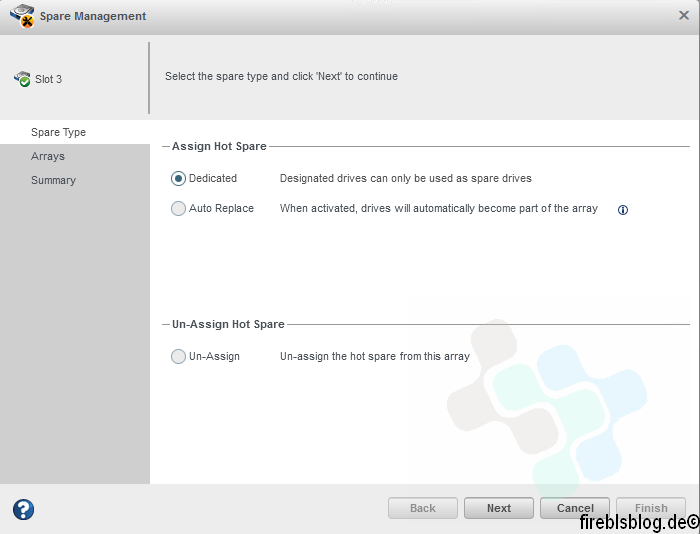Click 'Designated drives can only be used' description
Screen dimensions: 700x534
point(406,179)
